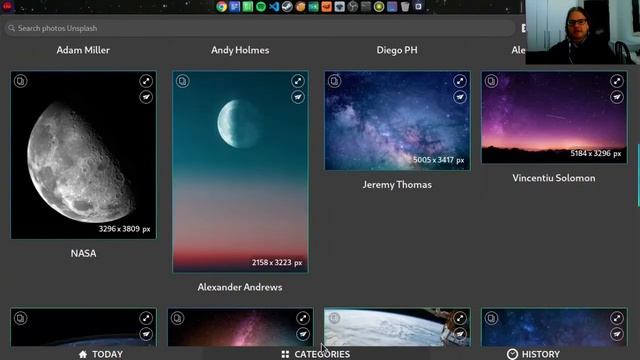The image size is (640, 360).
Task: Set the NASA moon photo as wallpaper via paper plane icon
Action: click(146, 97)
